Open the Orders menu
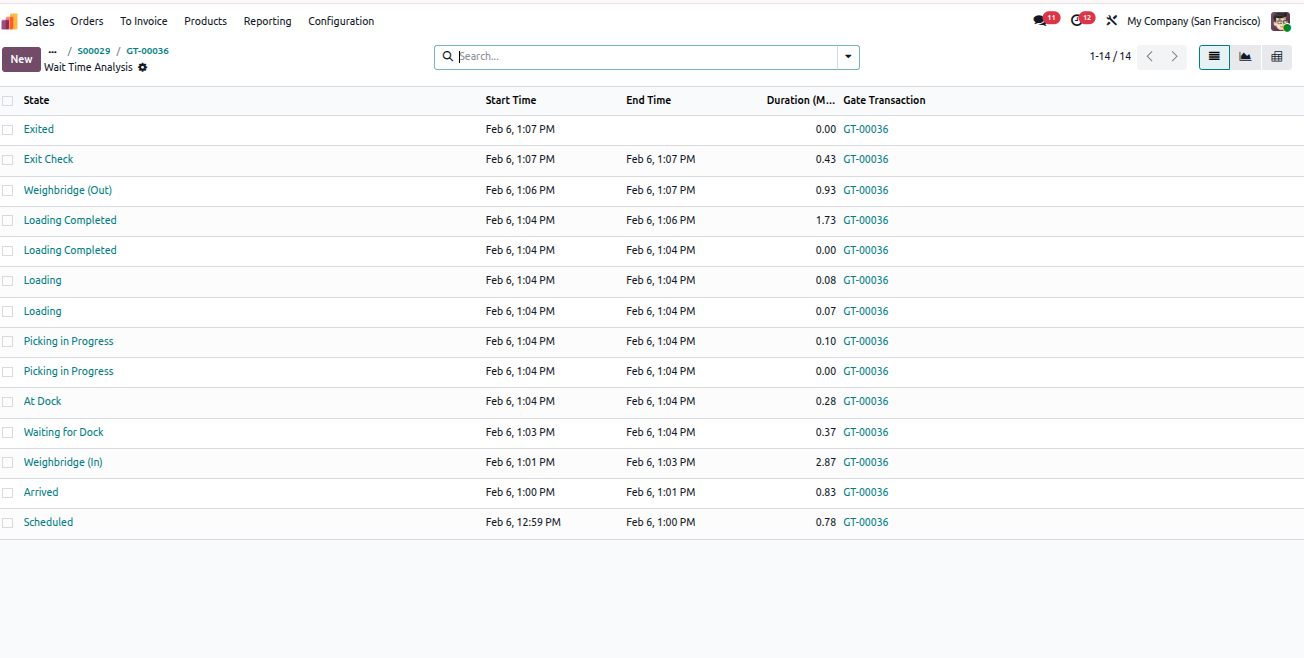 pos(87,21)
